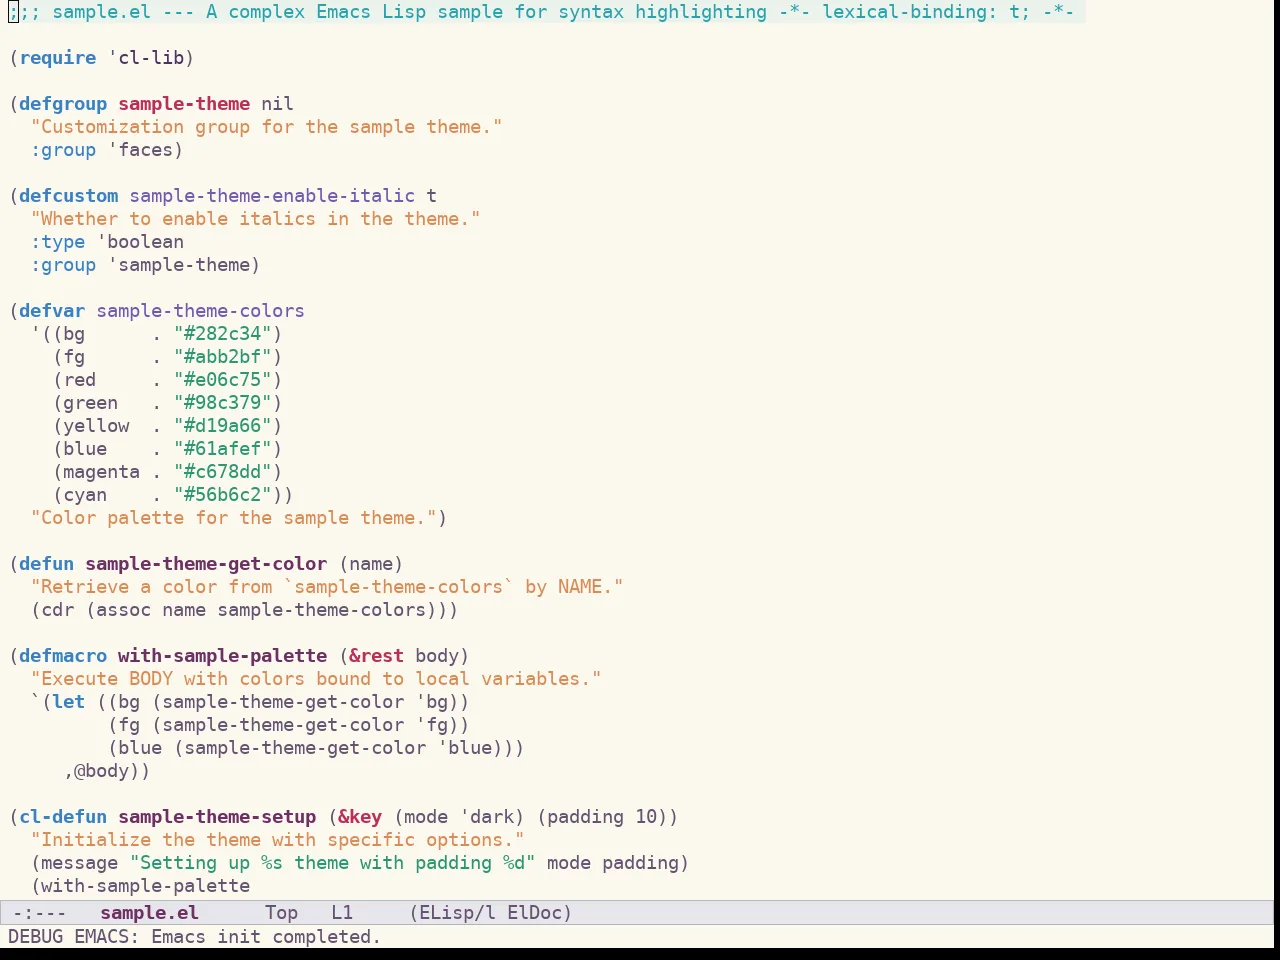Click the docstring starting "Retrieve a color from"
Screen dimensions: 1280x960
pos(327,587)
